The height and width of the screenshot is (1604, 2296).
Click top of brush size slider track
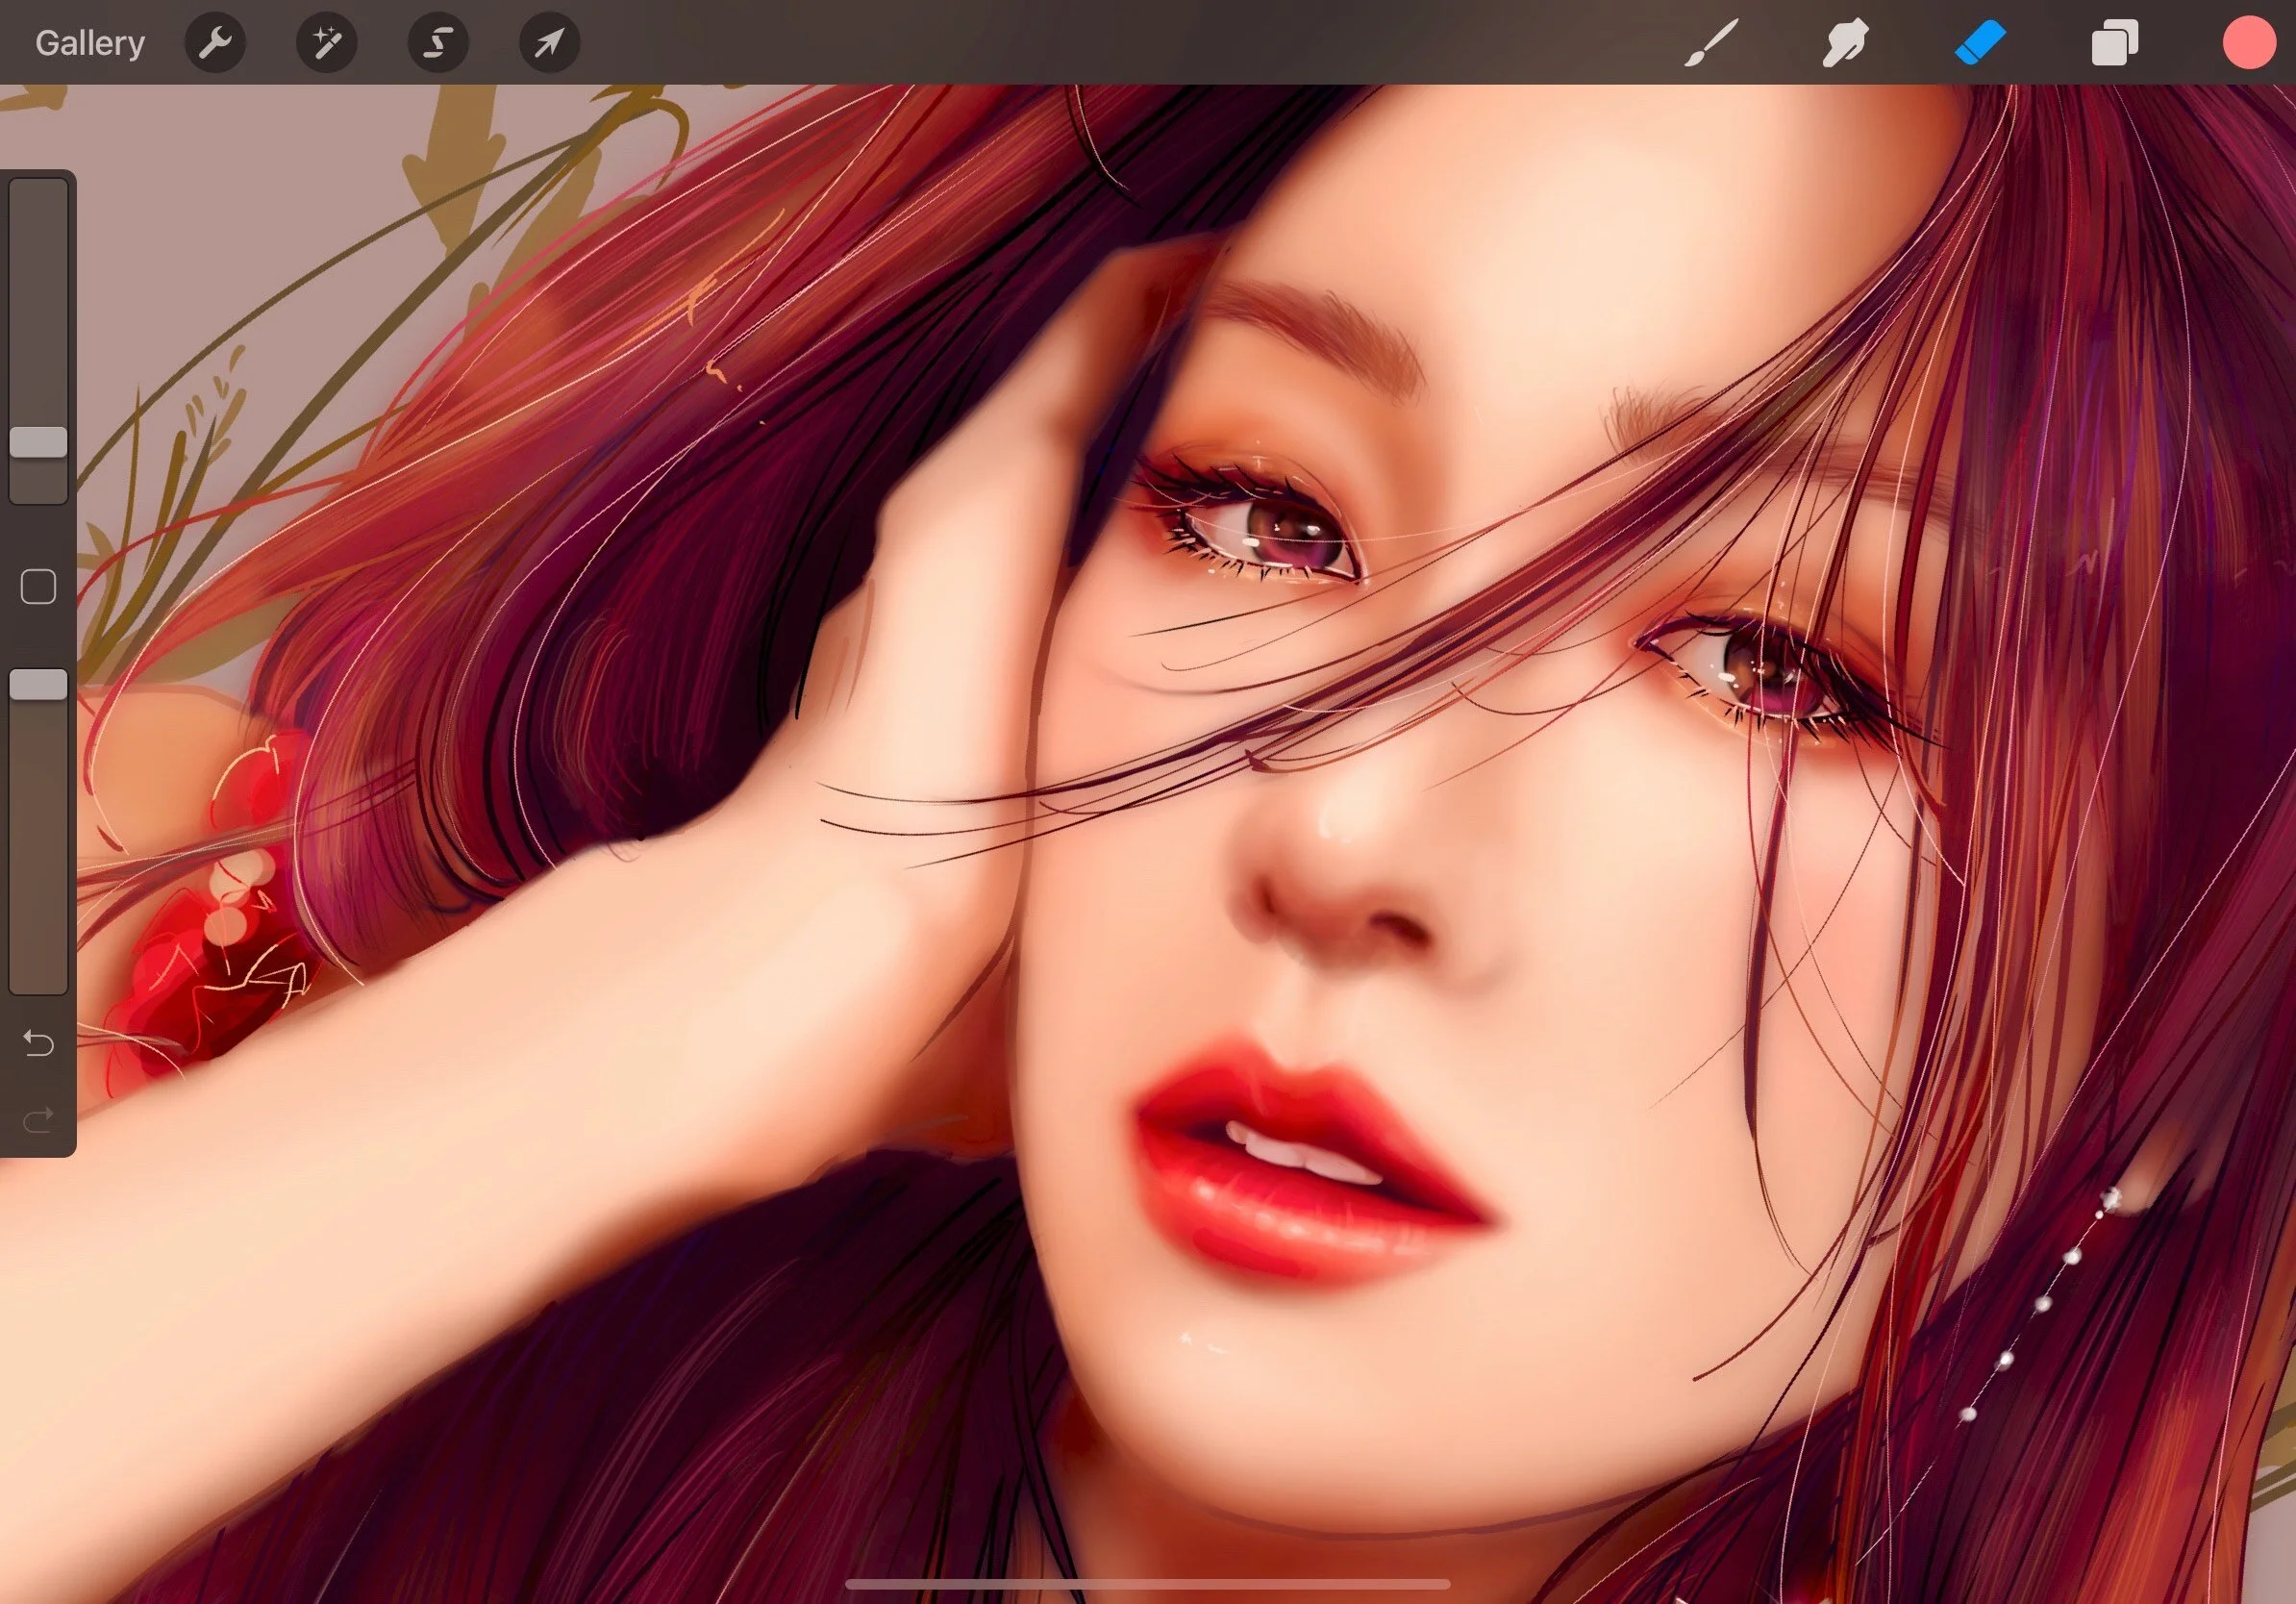point(38,200)
